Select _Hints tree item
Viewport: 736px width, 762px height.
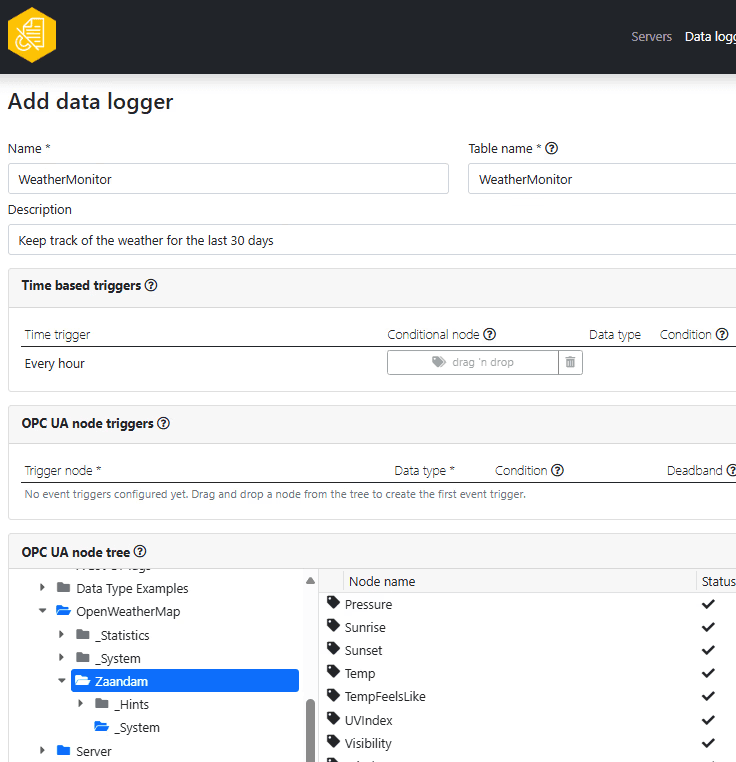131,704
